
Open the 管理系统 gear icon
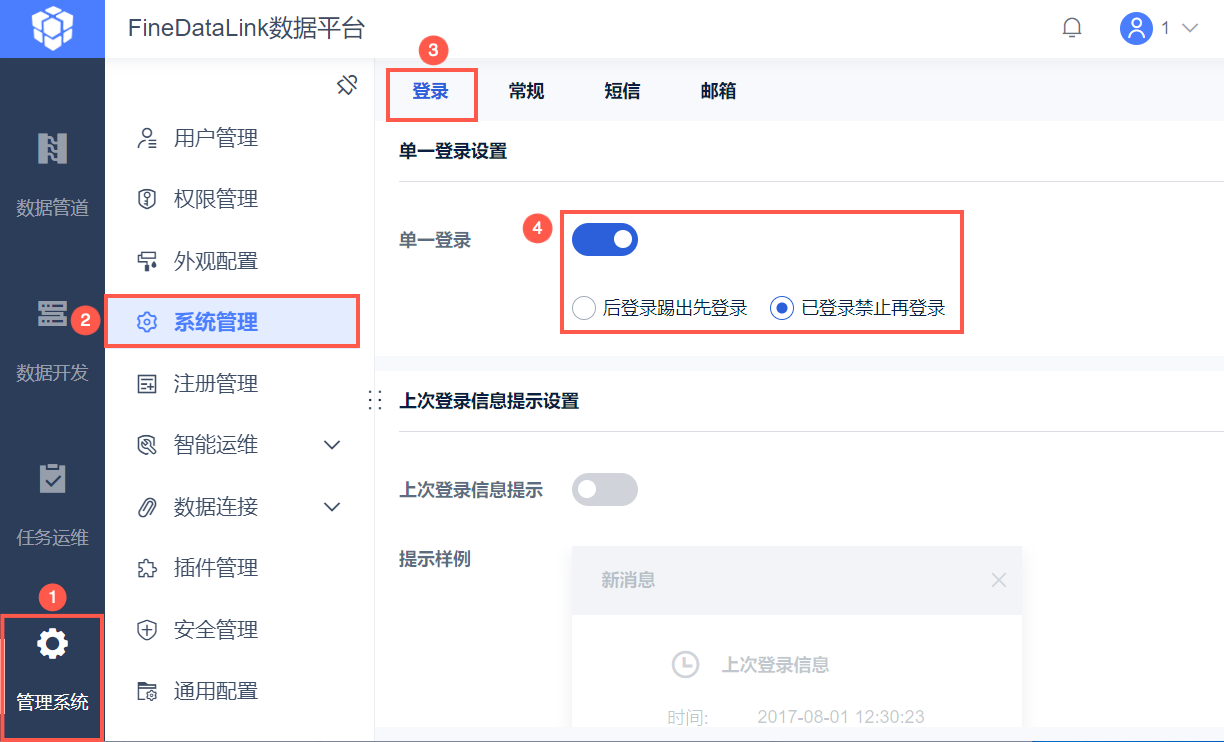pyautogui.click(x=52, y=645)
